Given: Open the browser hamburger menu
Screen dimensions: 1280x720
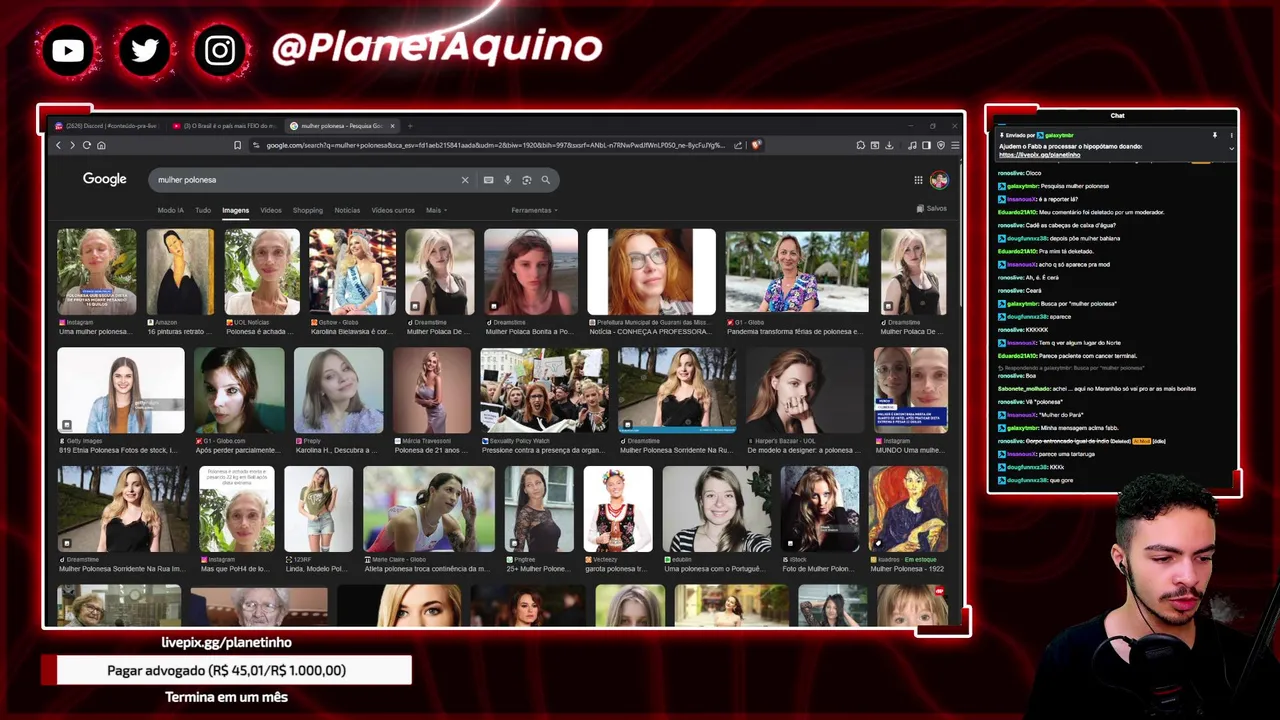Looking at the screenshot, I should click(954, 145).
